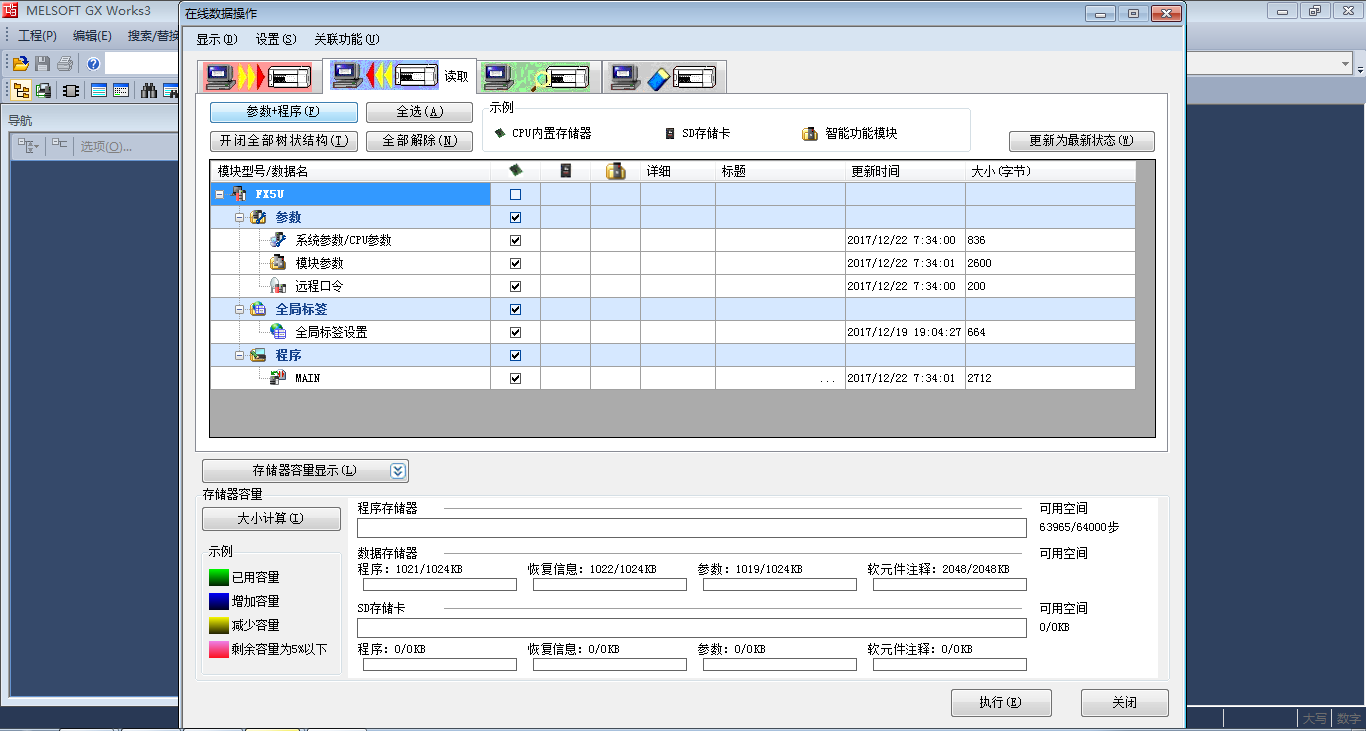Image resolution: width=1366 pixels, height=731 pixels.
Task: Open the 设置(S) menu
Action: pyautogui.click(x=276, y=40)
